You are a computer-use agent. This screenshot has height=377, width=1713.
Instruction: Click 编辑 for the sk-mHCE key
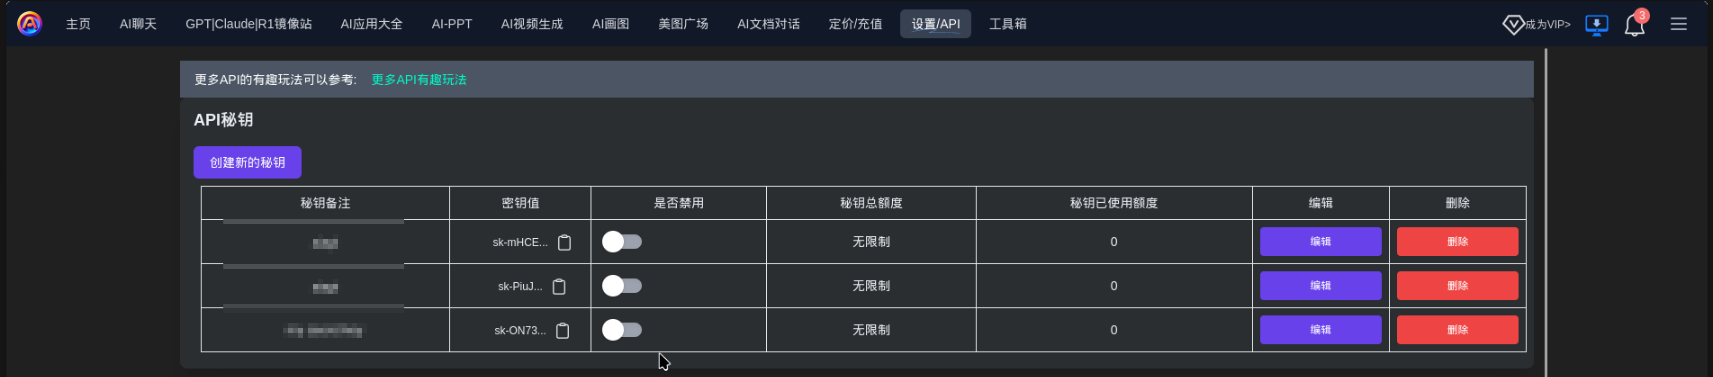(1320, 241)
